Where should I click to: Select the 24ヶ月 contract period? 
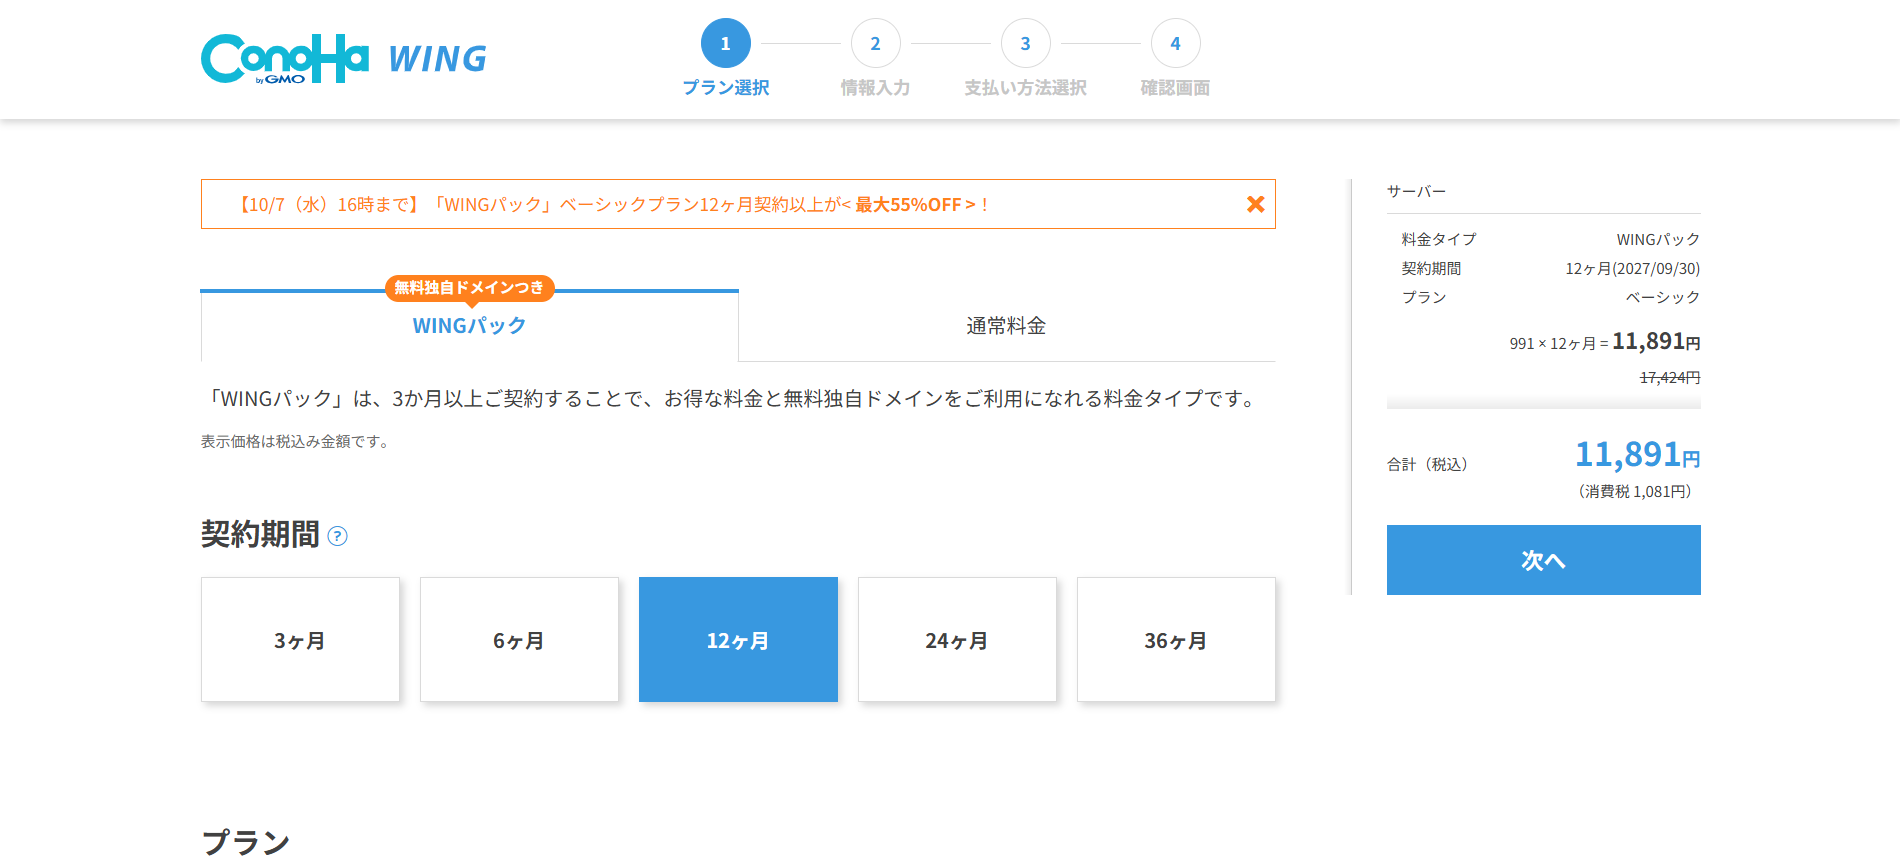pos(957,640)
